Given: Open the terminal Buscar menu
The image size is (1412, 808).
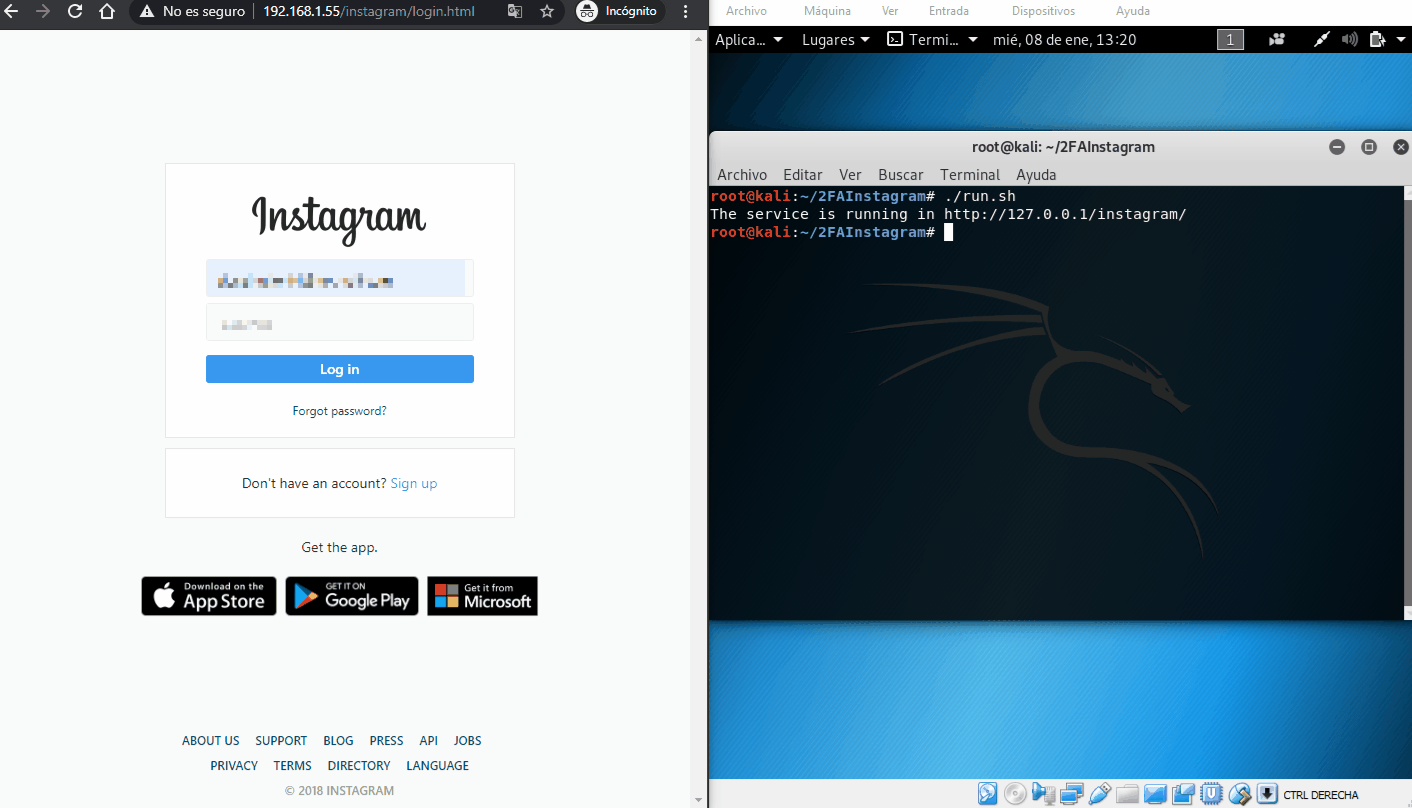Looking at the screenshot, I should pyautogui.click(x=901, y=175).
